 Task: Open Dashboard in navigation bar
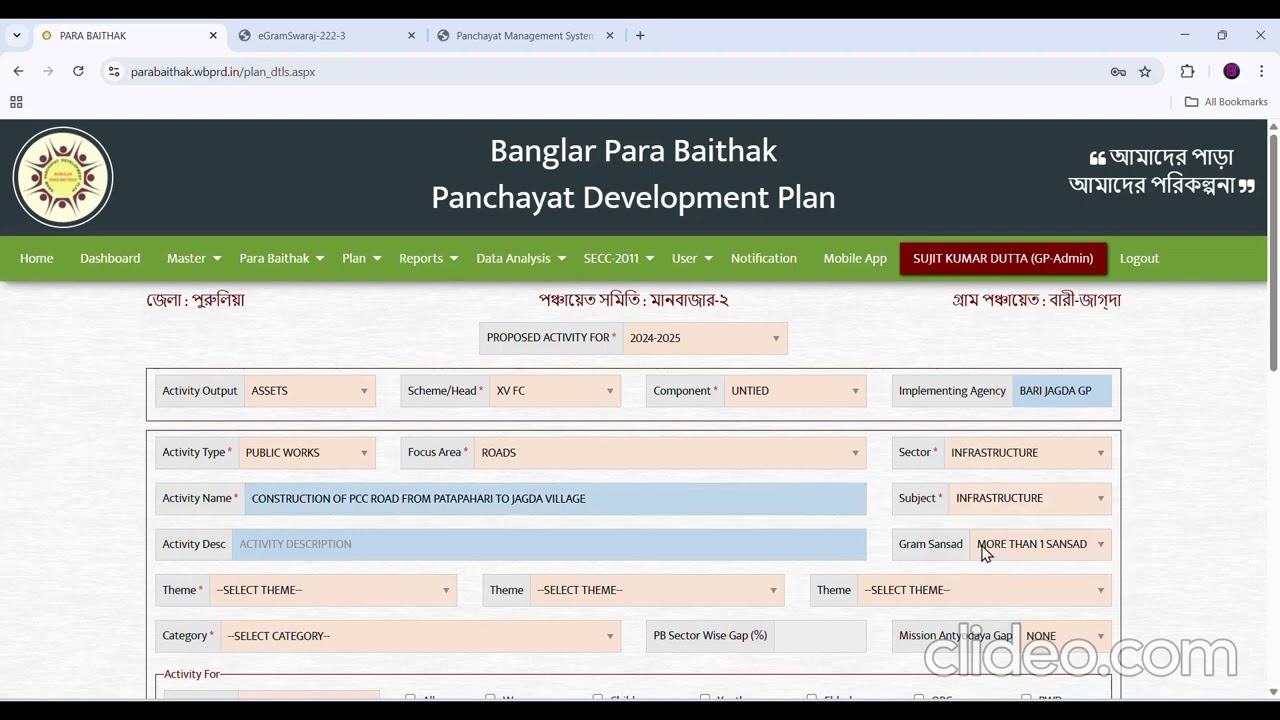[110, 258]
